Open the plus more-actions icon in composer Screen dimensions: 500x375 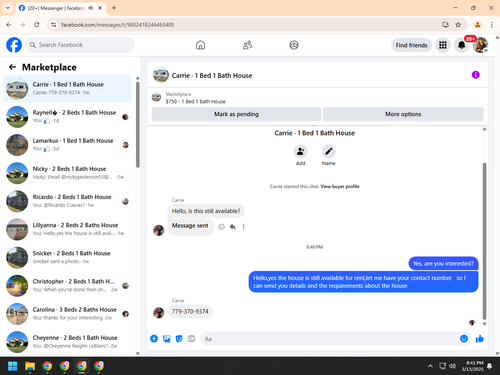[x=154, y=339]
